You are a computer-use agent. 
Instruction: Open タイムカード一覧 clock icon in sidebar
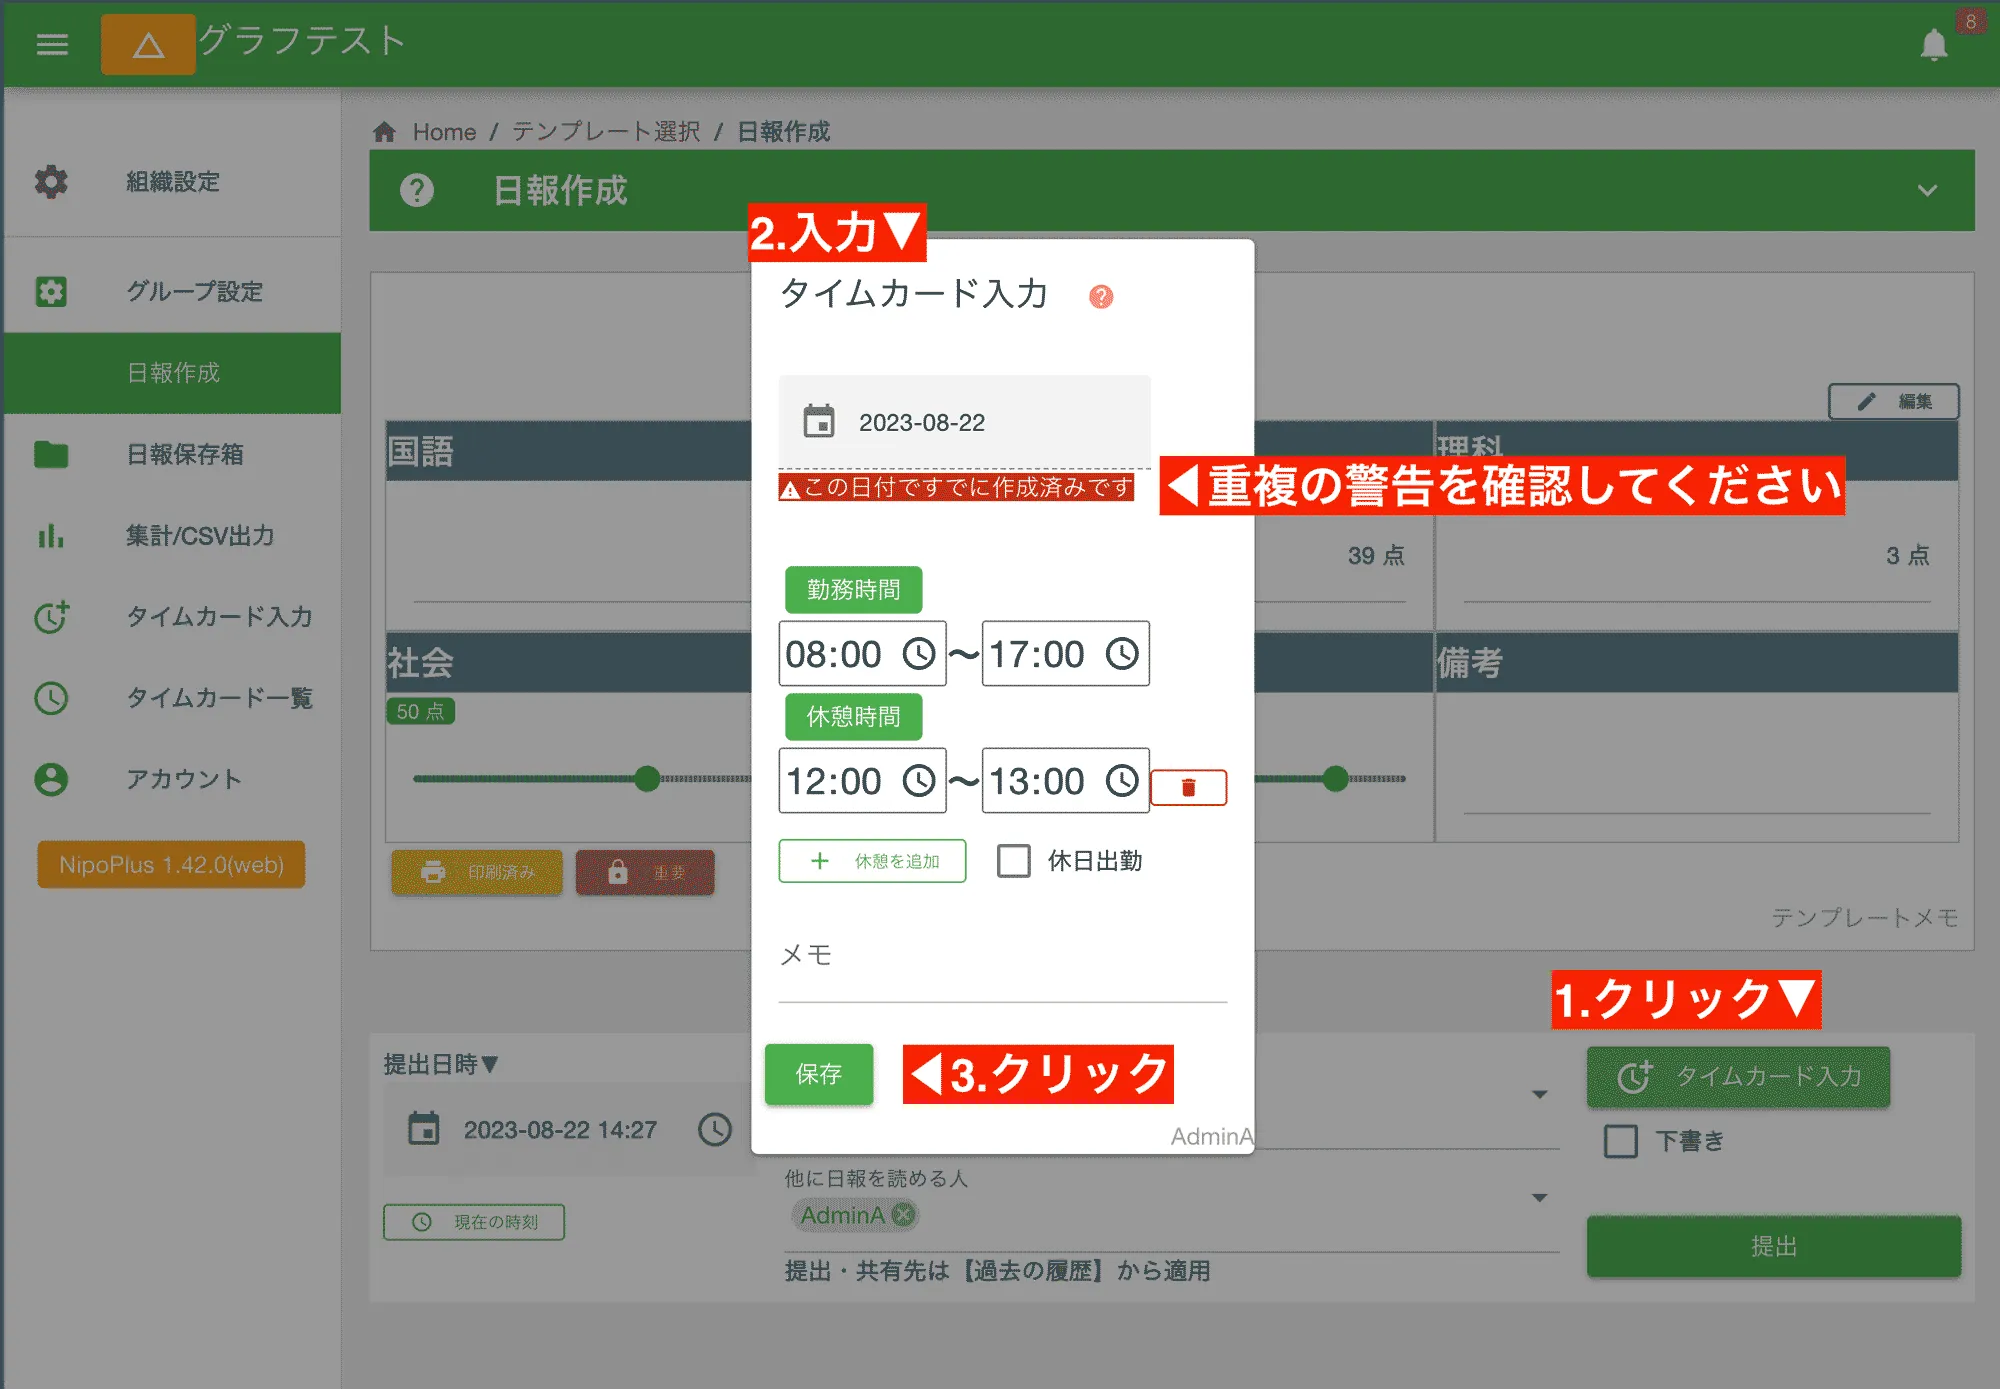coord(50,699)
